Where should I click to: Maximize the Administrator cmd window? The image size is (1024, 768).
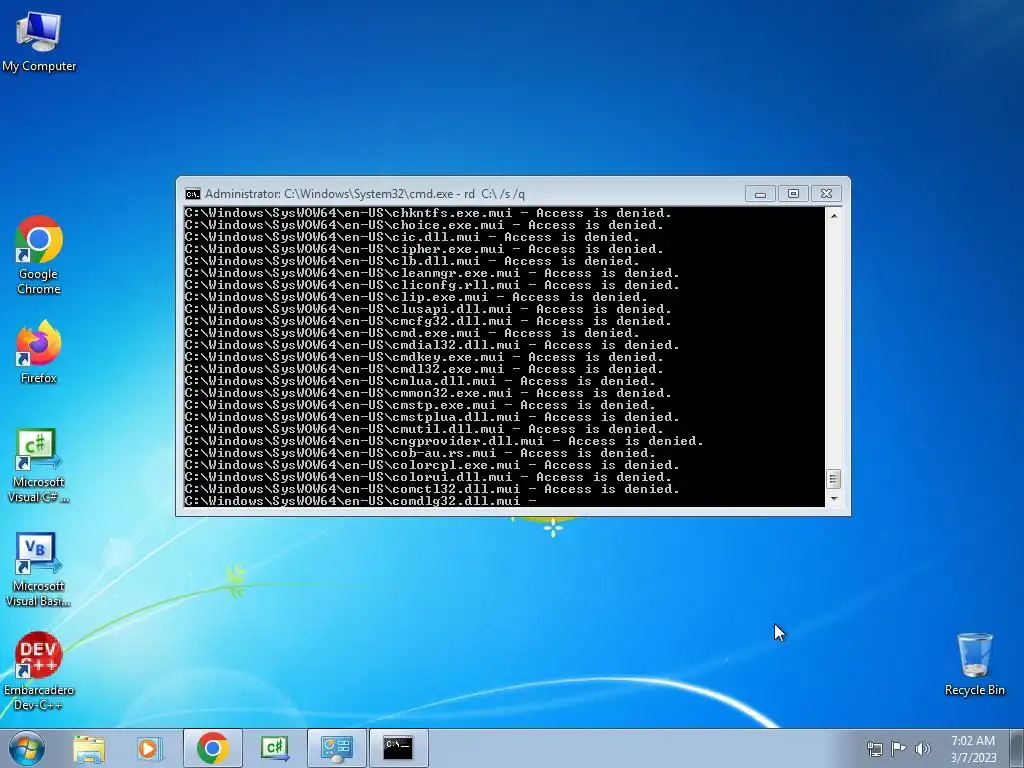coord(793,194)
